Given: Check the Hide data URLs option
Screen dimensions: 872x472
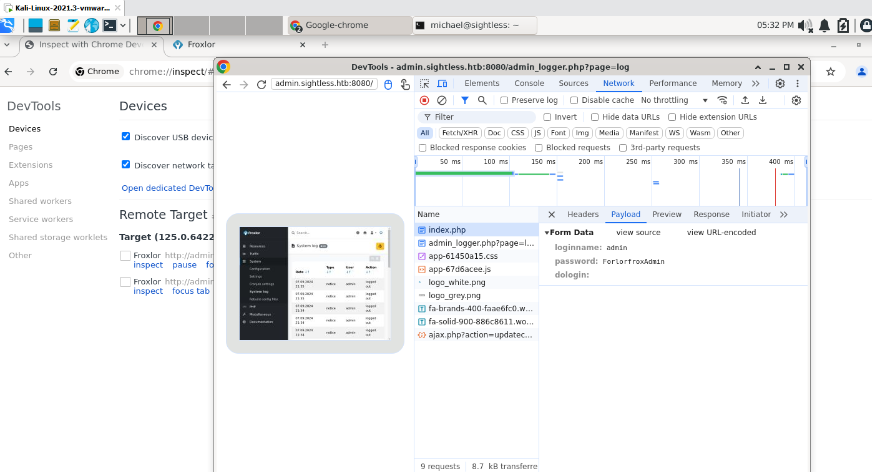Looking at the screenshot, I should (594, 117).
